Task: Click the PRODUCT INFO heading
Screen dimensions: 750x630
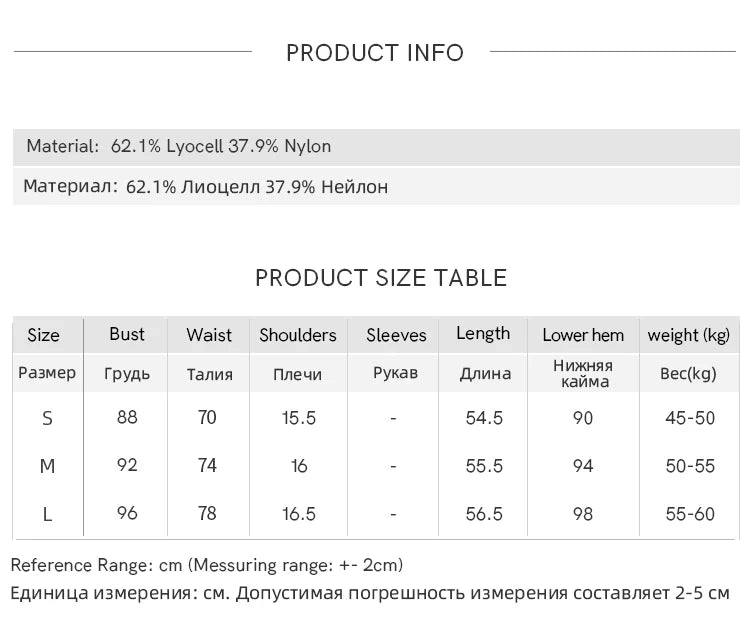Action: tap(375, 53)
